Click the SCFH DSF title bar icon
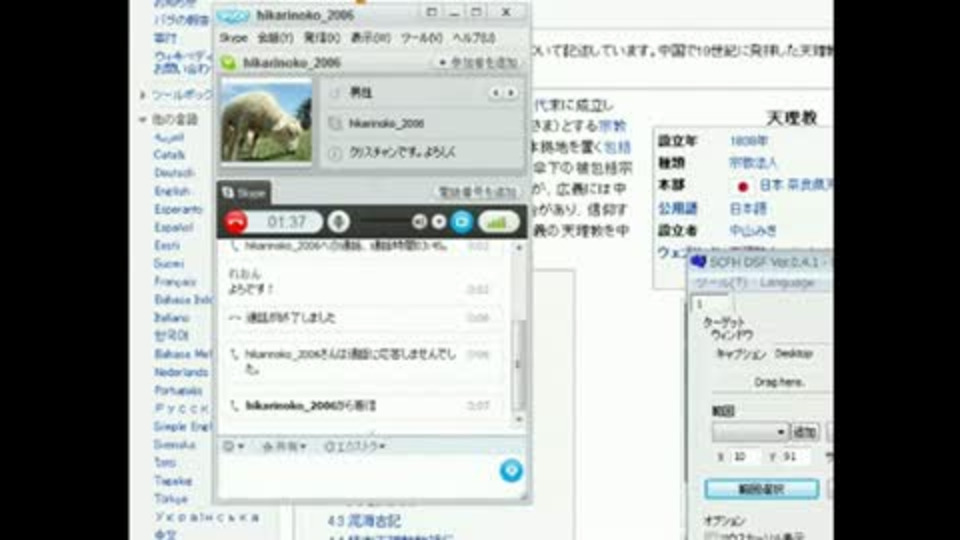960x540 pixels. click(699, 262)
